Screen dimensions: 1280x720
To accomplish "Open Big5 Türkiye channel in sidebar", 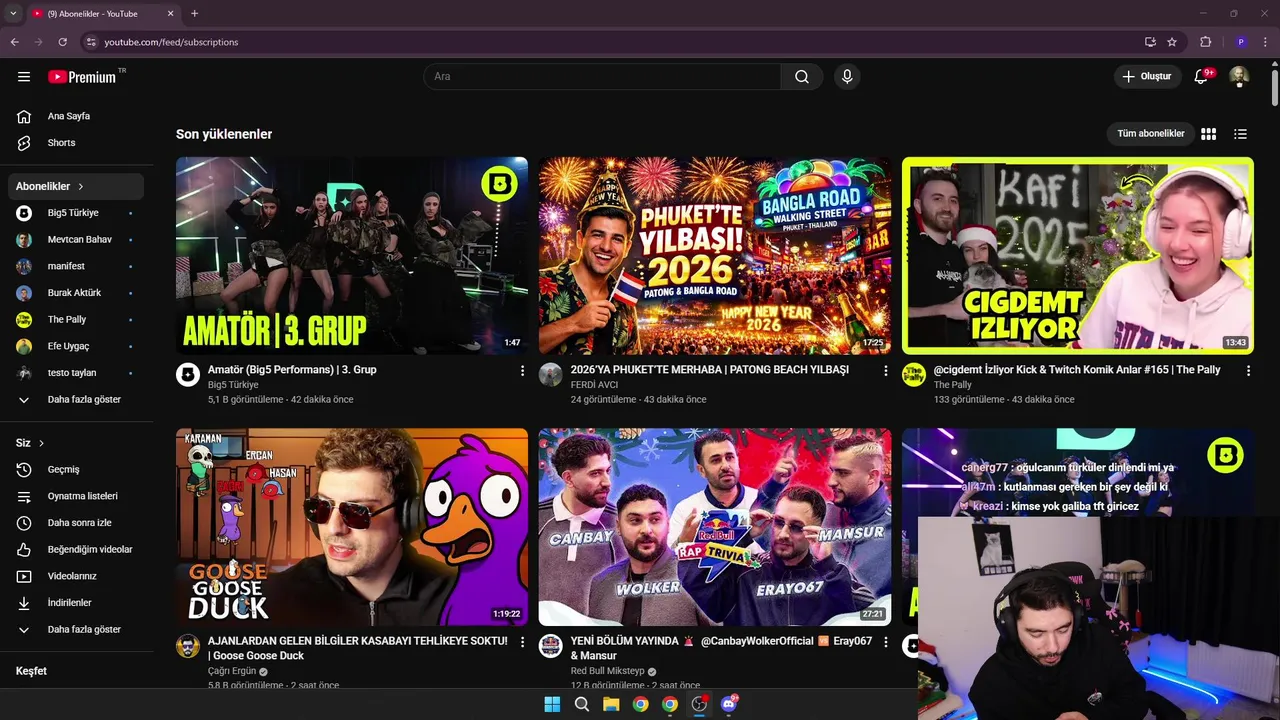I will [76, 213].
